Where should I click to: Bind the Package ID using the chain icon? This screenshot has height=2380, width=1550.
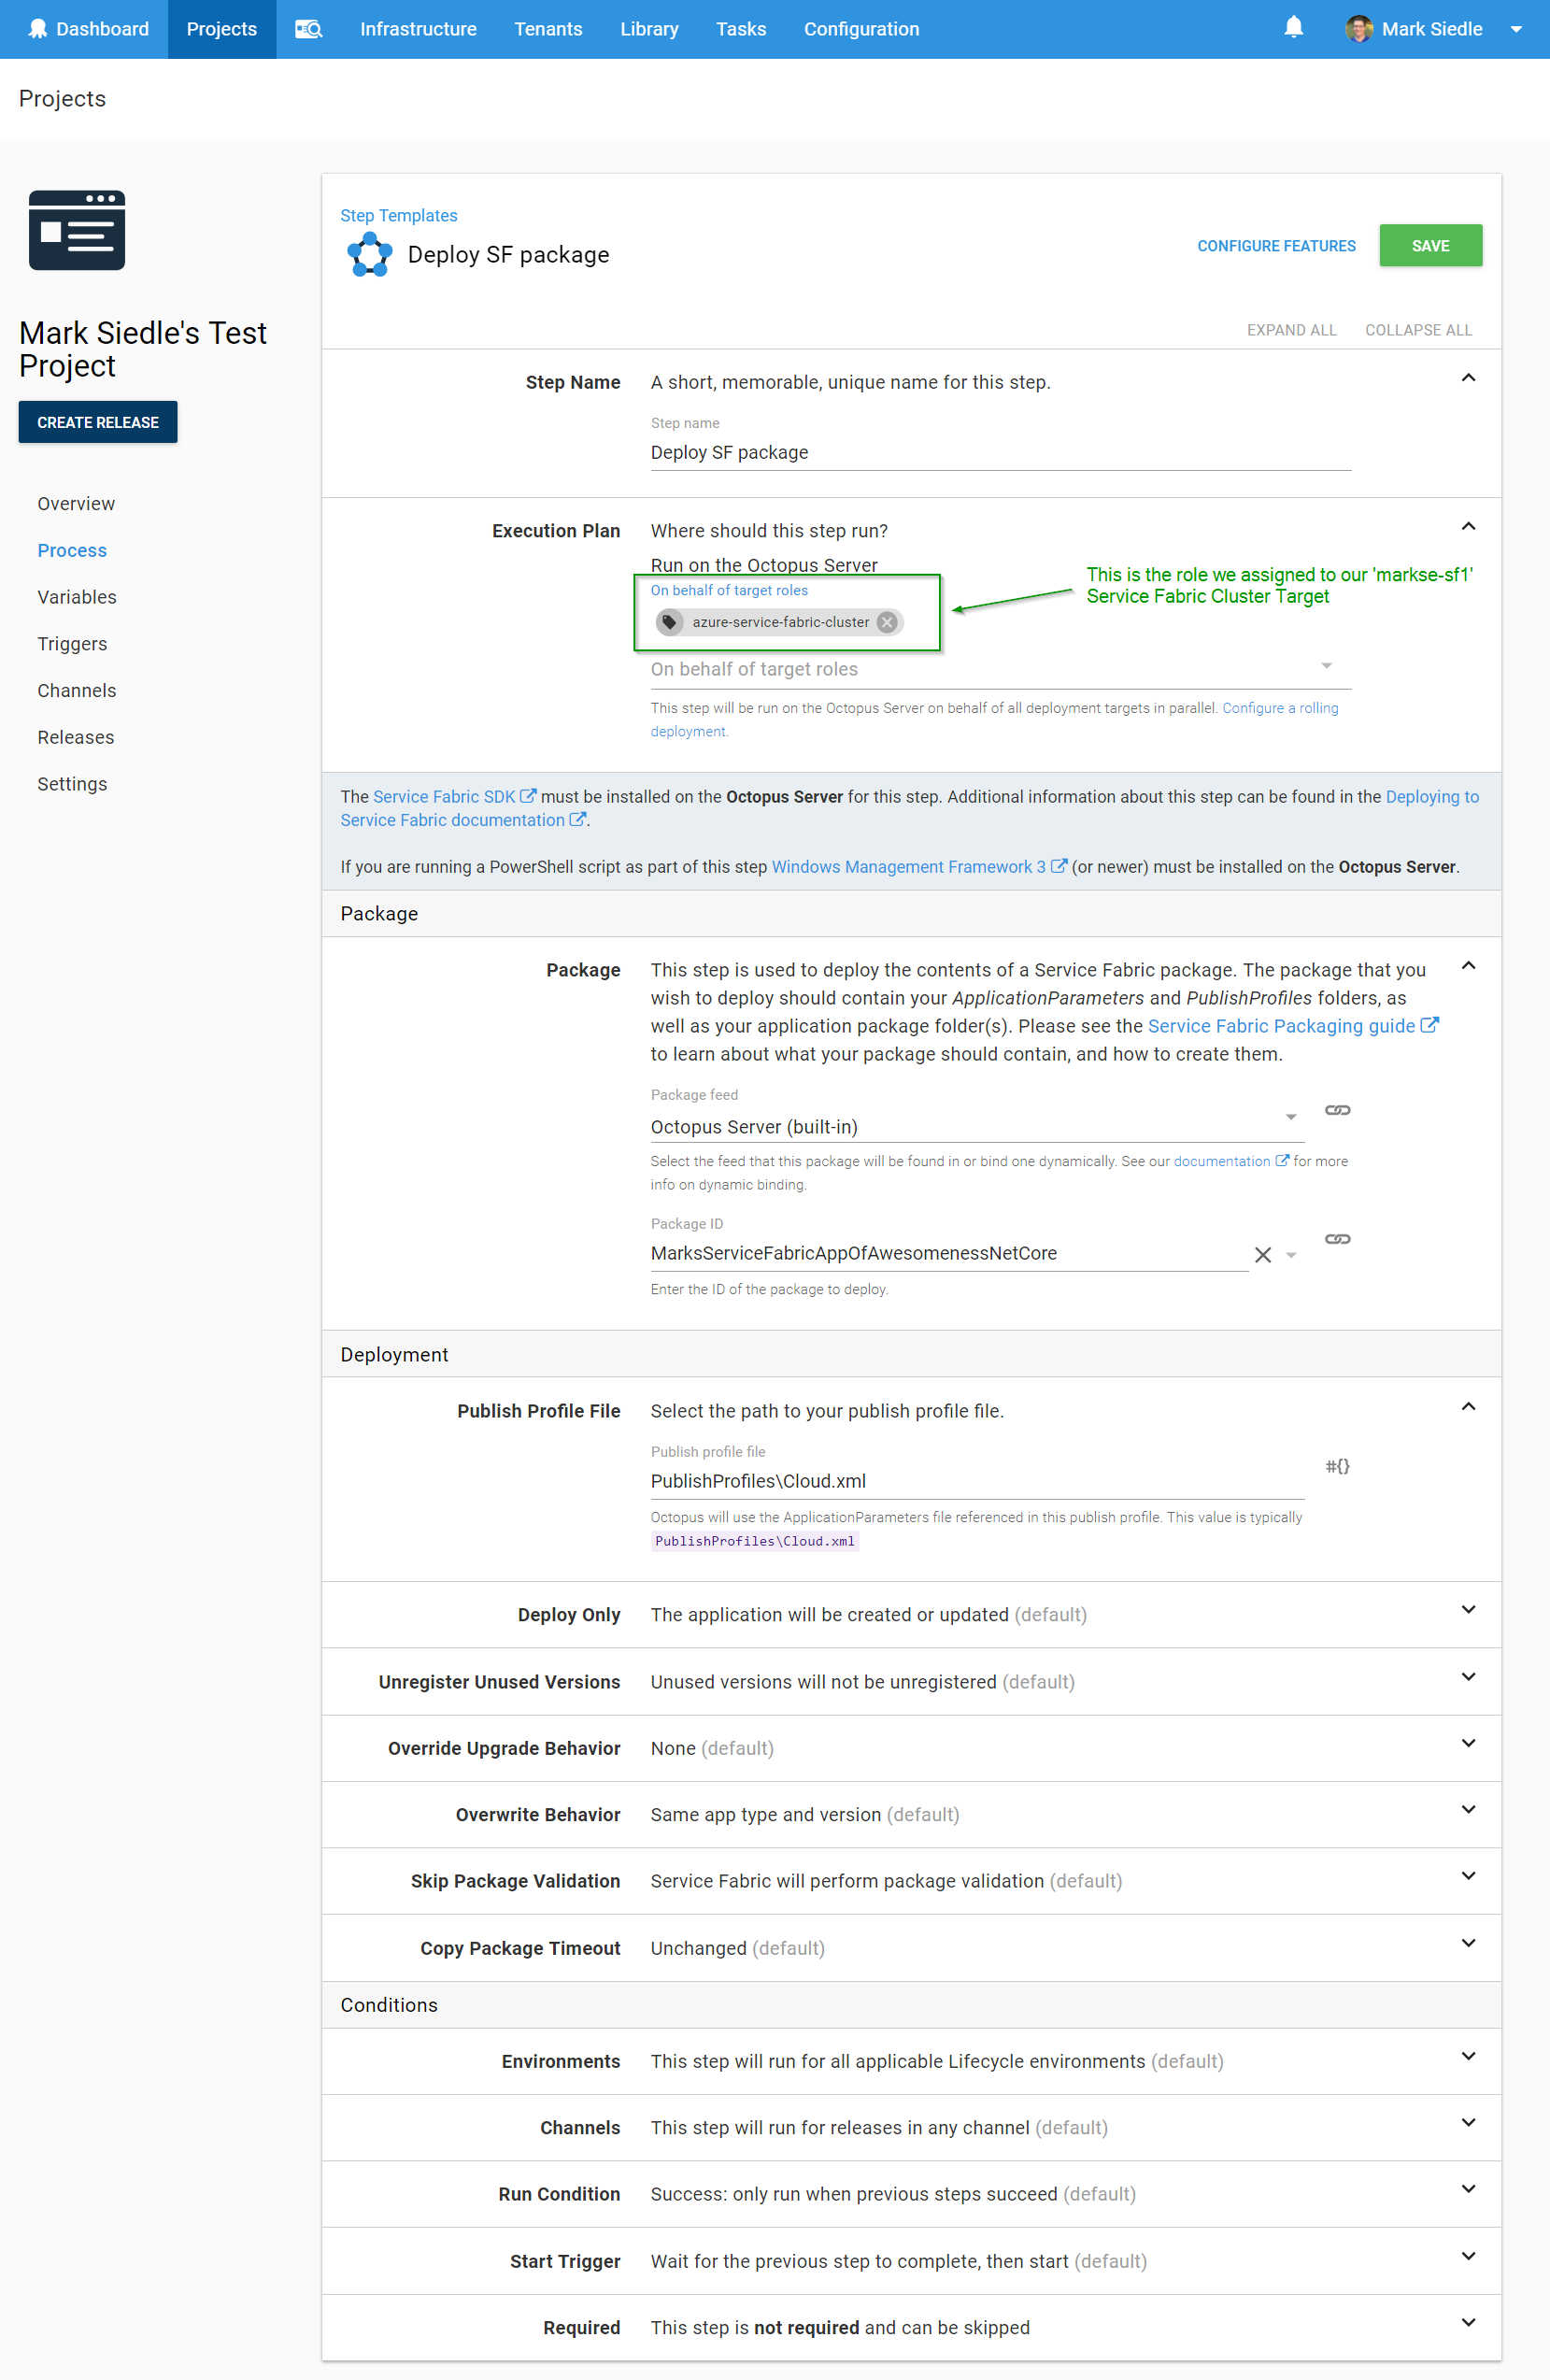click(1337, 1239)
